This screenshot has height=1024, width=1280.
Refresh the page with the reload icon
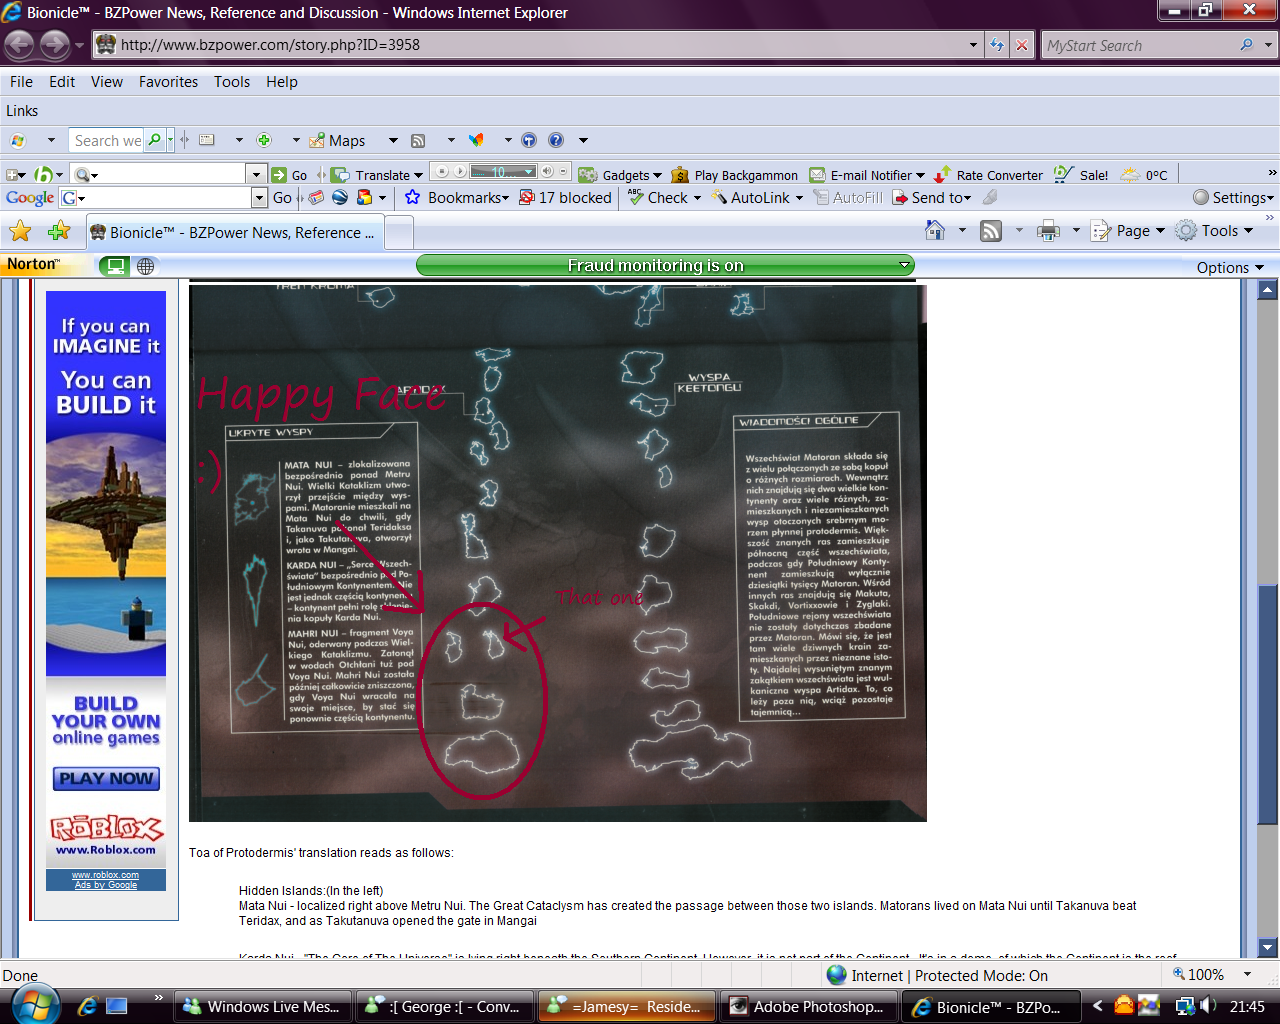tap(997, 45)
